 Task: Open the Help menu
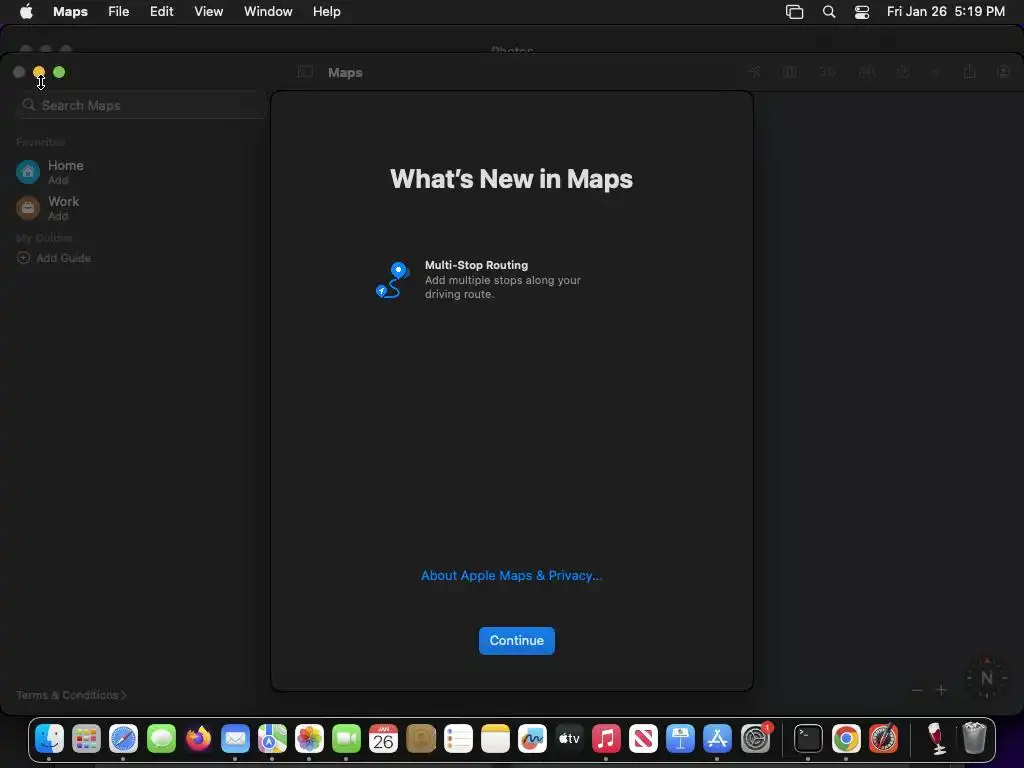click(x=327, y=12)
